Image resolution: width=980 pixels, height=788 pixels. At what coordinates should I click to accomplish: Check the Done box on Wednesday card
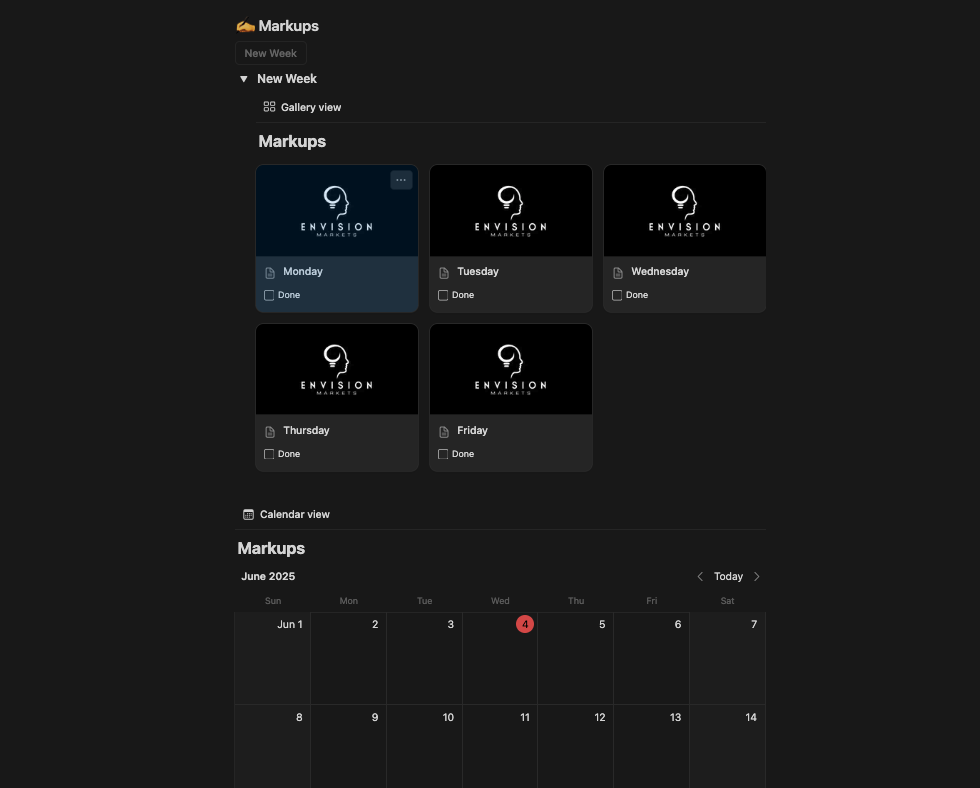coord(617,295)
